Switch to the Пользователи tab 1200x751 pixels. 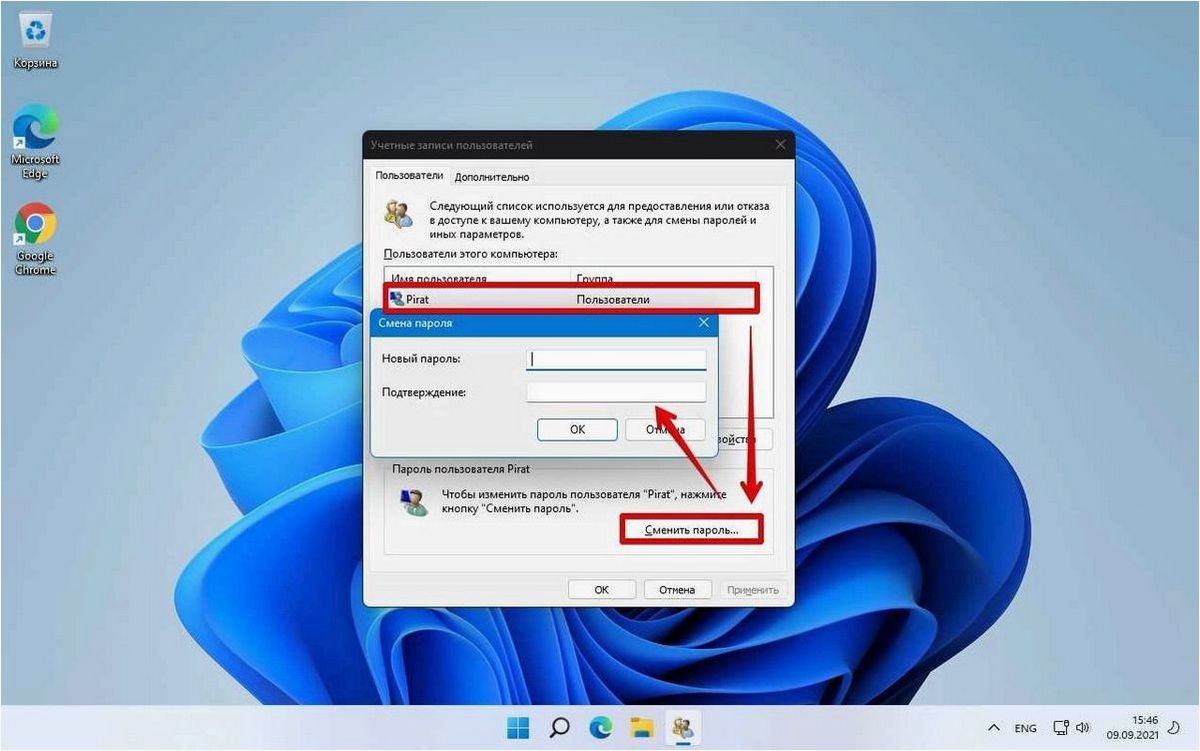(409, 176)
